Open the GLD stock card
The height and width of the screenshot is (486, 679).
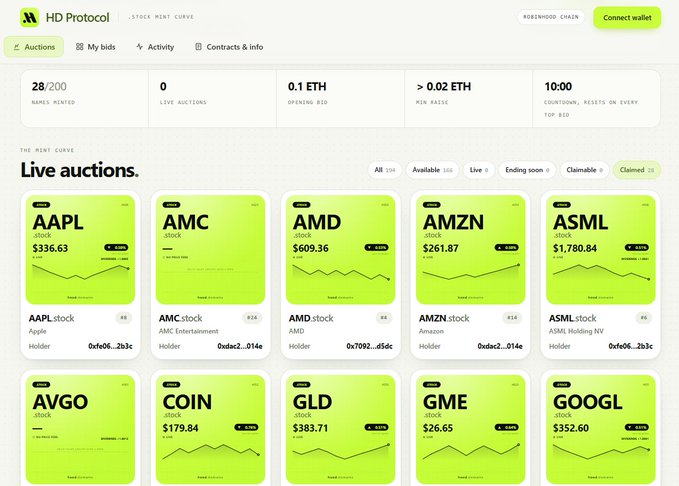tap(340, 429)
